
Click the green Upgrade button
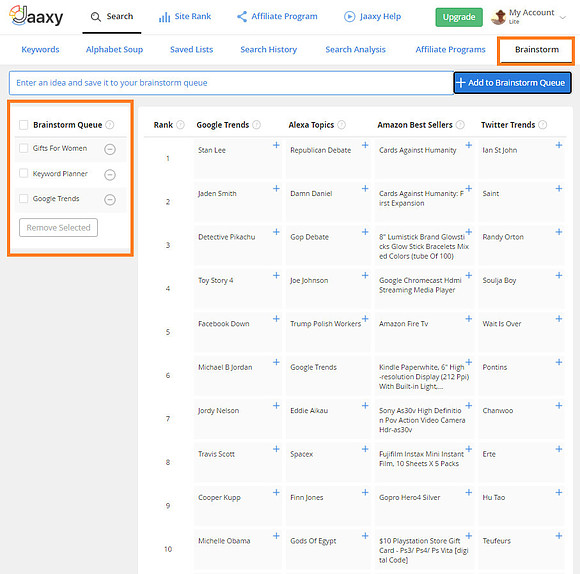pyautogui.click(x=459, y=17)
